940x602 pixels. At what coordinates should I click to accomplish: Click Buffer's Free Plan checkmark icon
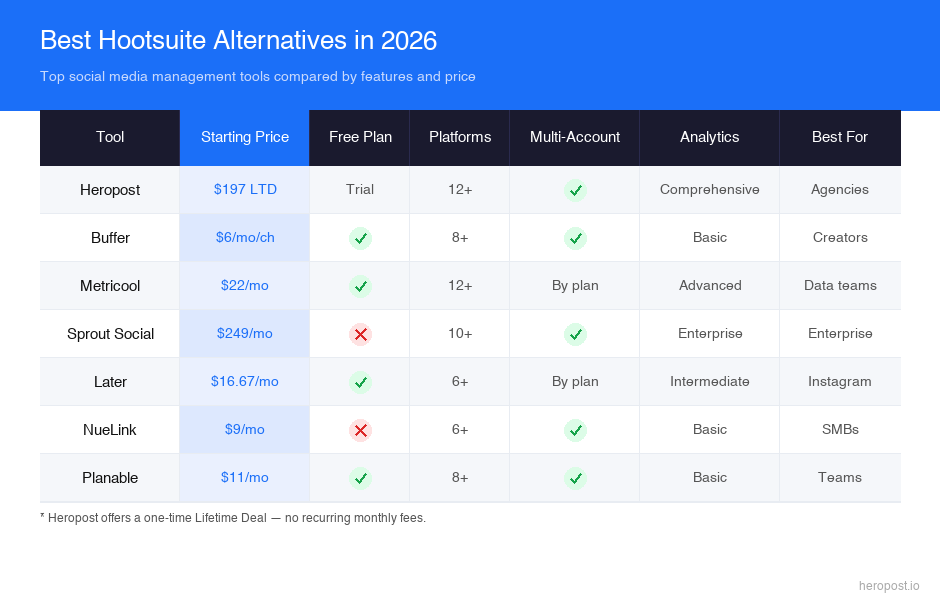(360, 238)
